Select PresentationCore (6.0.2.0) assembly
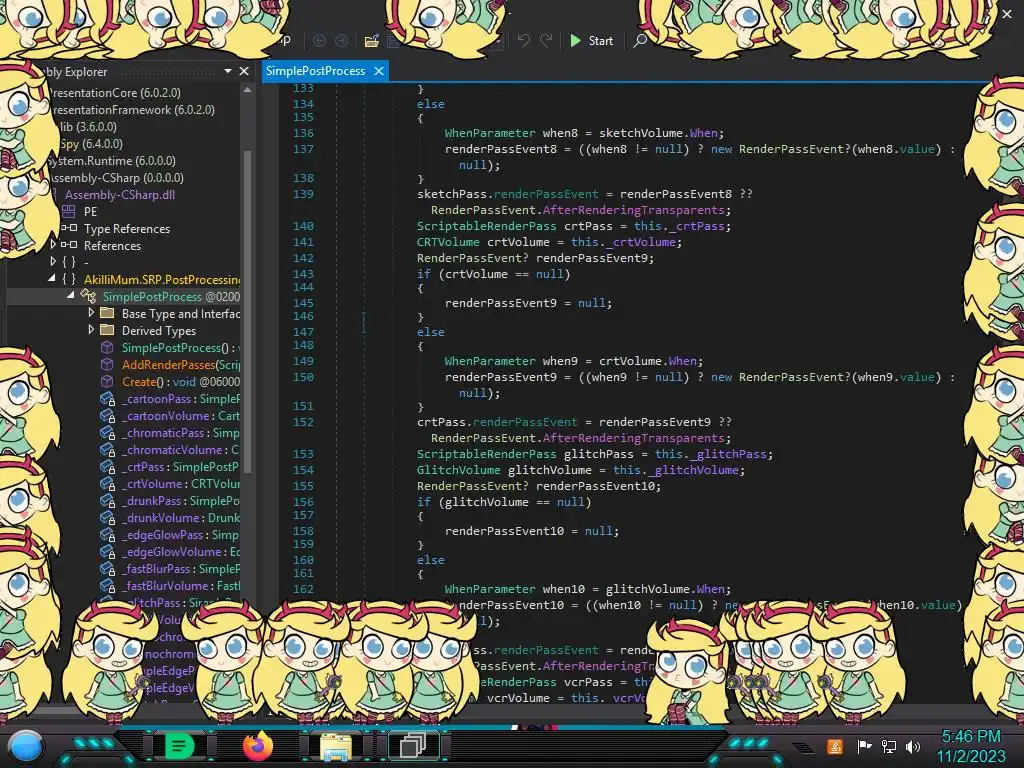 coord(115,93)
